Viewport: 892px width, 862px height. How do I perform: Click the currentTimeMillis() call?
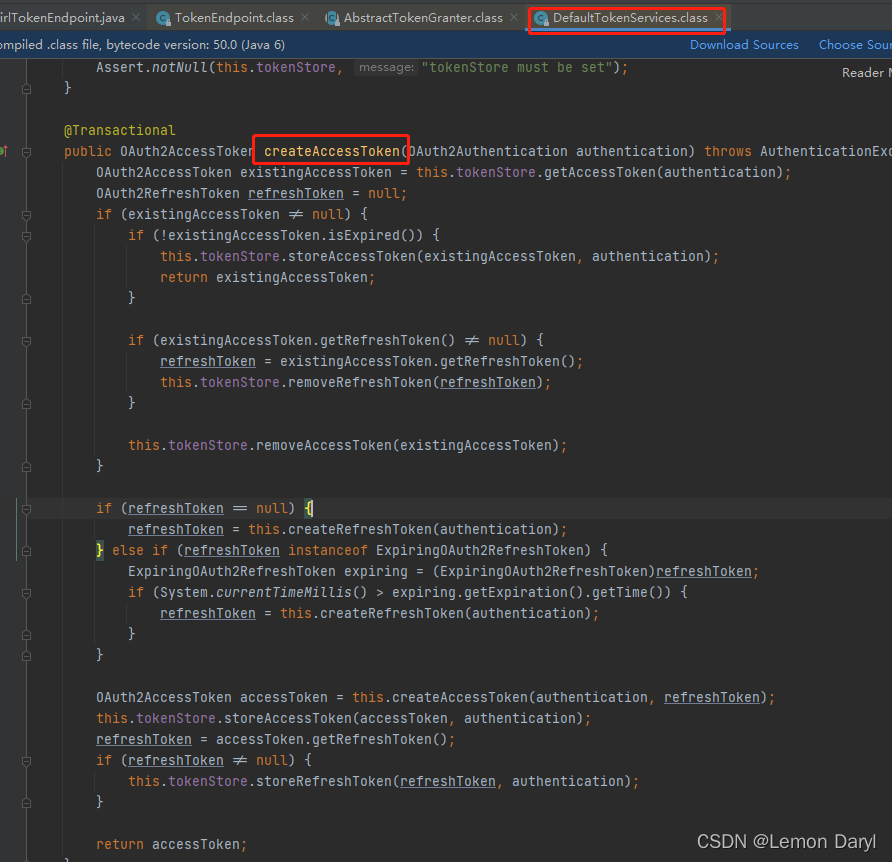tap(291, 592)
